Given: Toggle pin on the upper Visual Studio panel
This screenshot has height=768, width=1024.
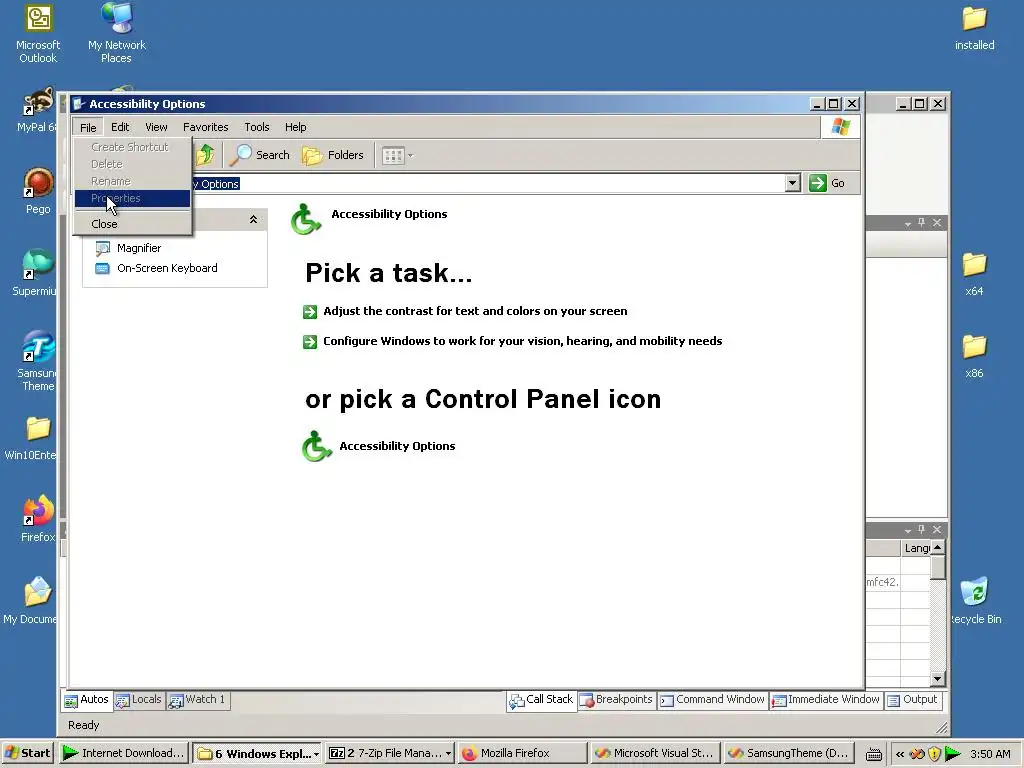Looking at the screenshot, I should [921, 223].
